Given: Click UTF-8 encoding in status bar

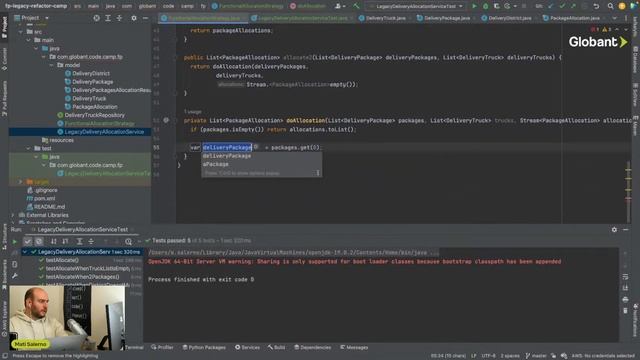Looking at the screenshot, I should click(x=488, y=356).
